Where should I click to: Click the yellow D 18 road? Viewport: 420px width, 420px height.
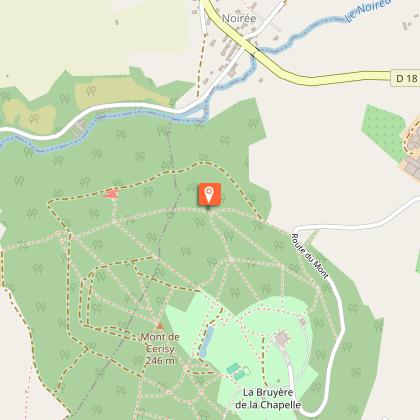click(x=333, y=78)
